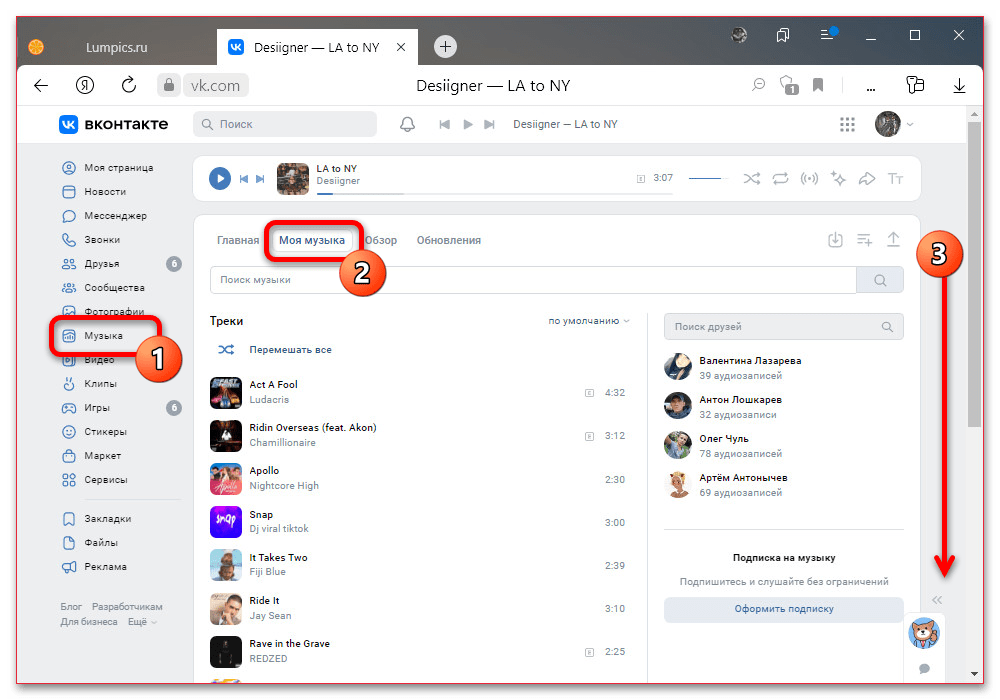
Task: Open LA to NY album cover
Action: [x=293, y=179]
